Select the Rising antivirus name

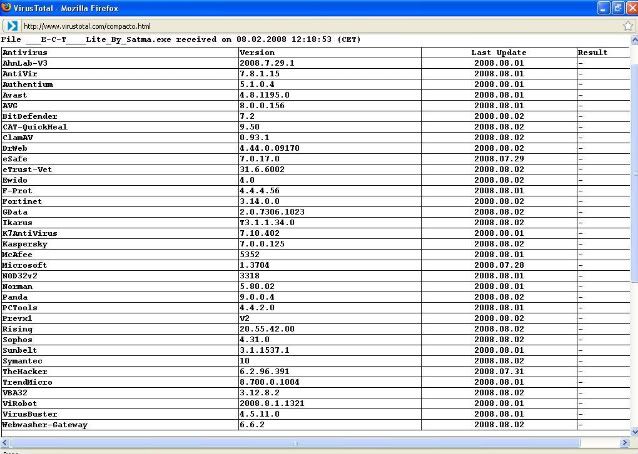17,329
